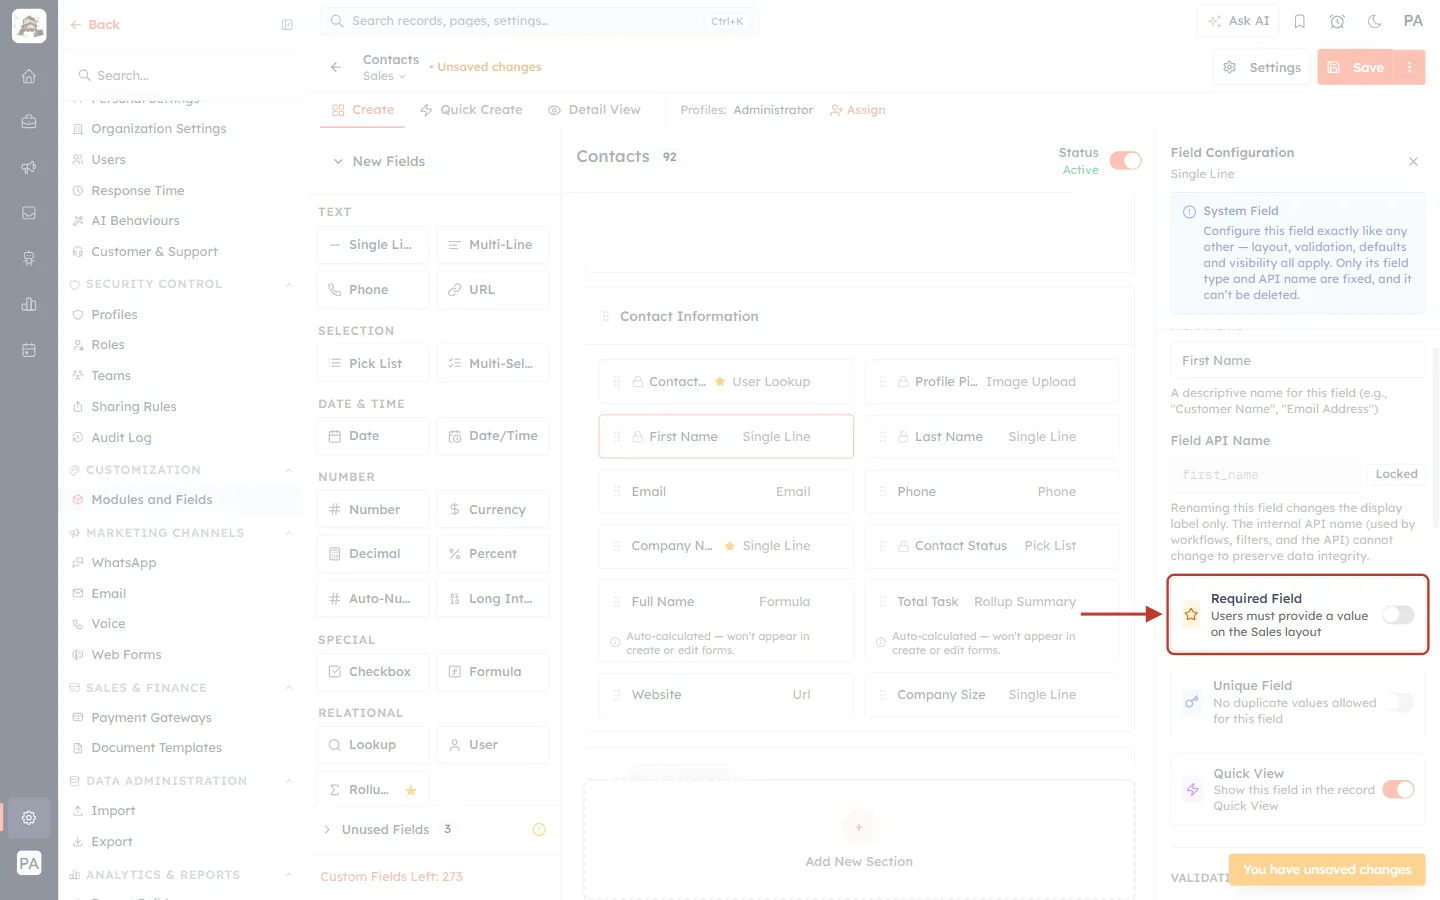Open the megaphone marketing icon
Viewport: 1440px width, 900px height.
pos(29,167)
